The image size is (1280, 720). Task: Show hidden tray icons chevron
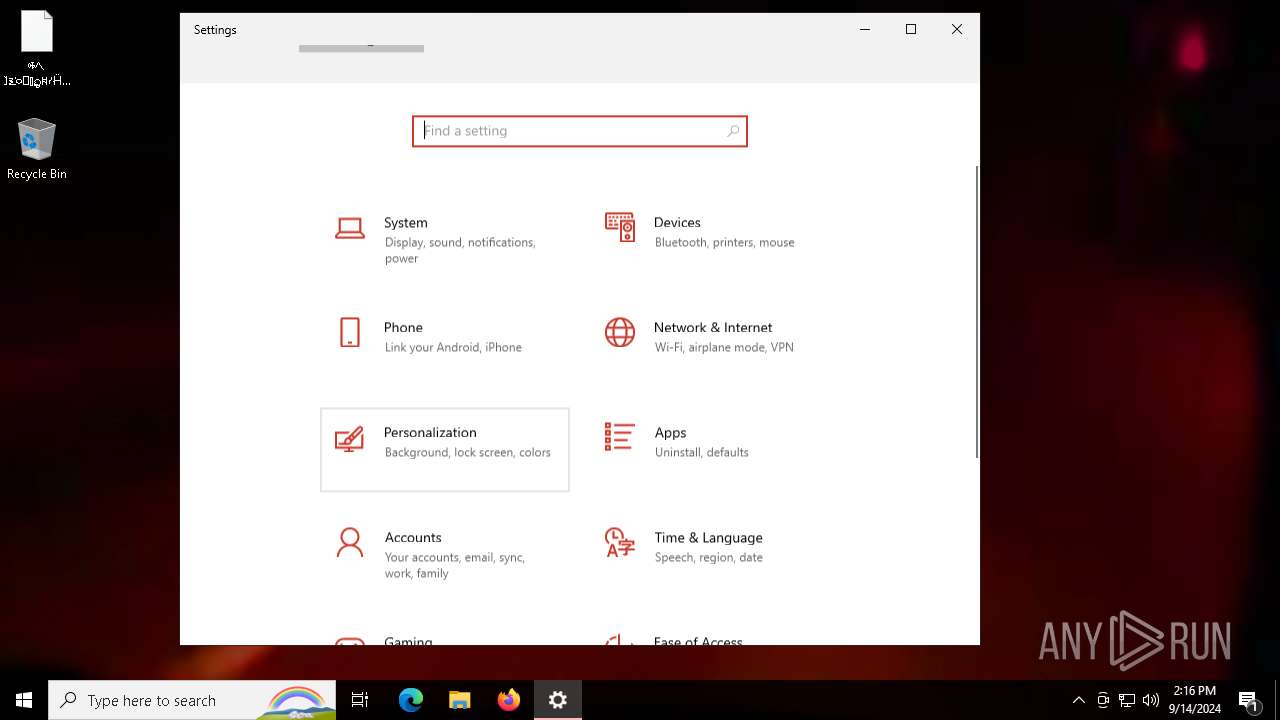point(1078,700)
